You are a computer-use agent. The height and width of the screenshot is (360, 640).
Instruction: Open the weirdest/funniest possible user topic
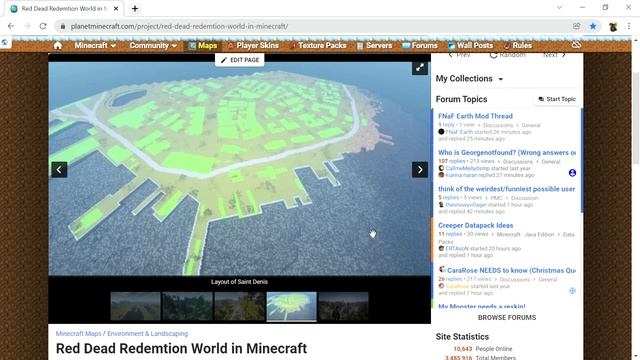click(507, 189)
